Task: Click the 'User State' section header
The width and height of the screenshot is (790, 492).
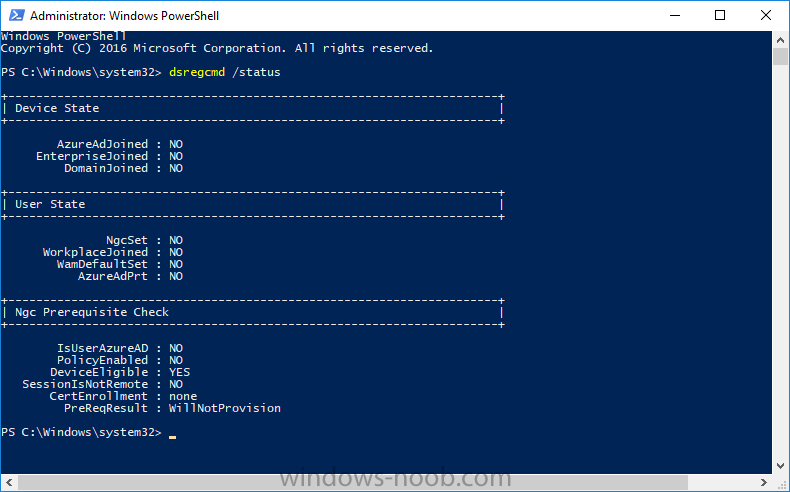Action: click(50, 204)
